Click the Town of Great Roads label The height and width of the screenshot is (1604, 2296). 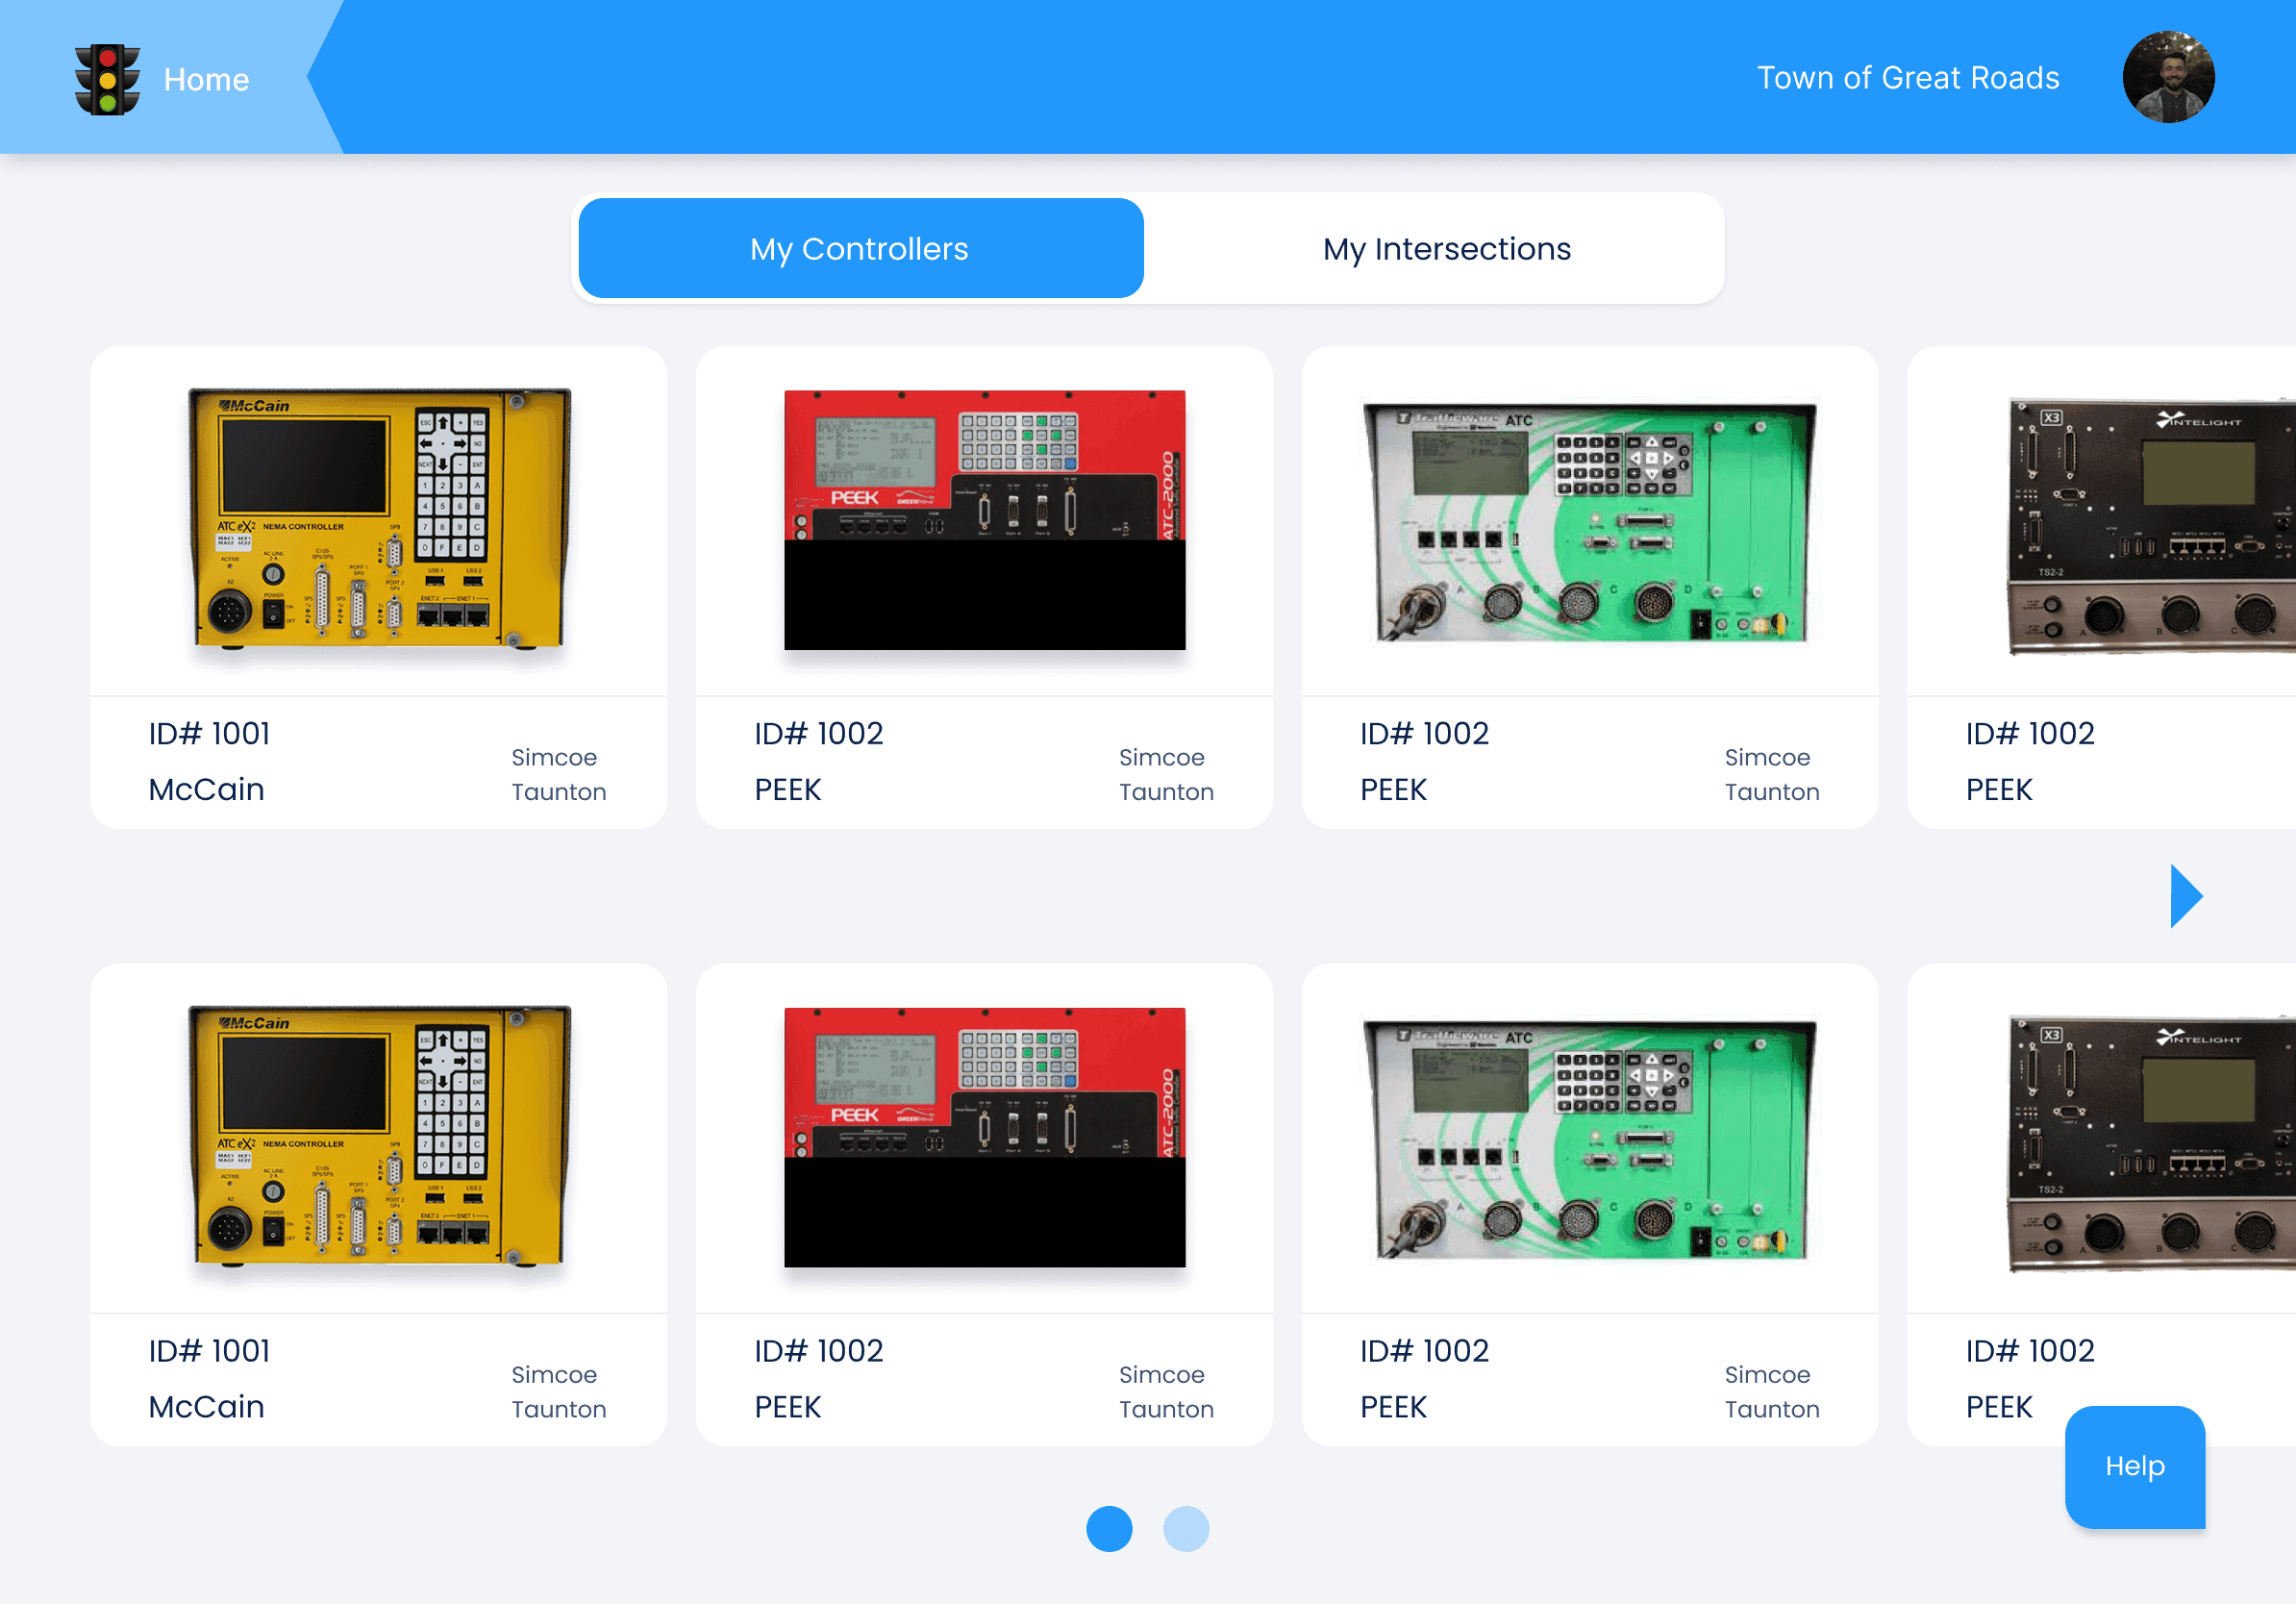(1907, 77)
